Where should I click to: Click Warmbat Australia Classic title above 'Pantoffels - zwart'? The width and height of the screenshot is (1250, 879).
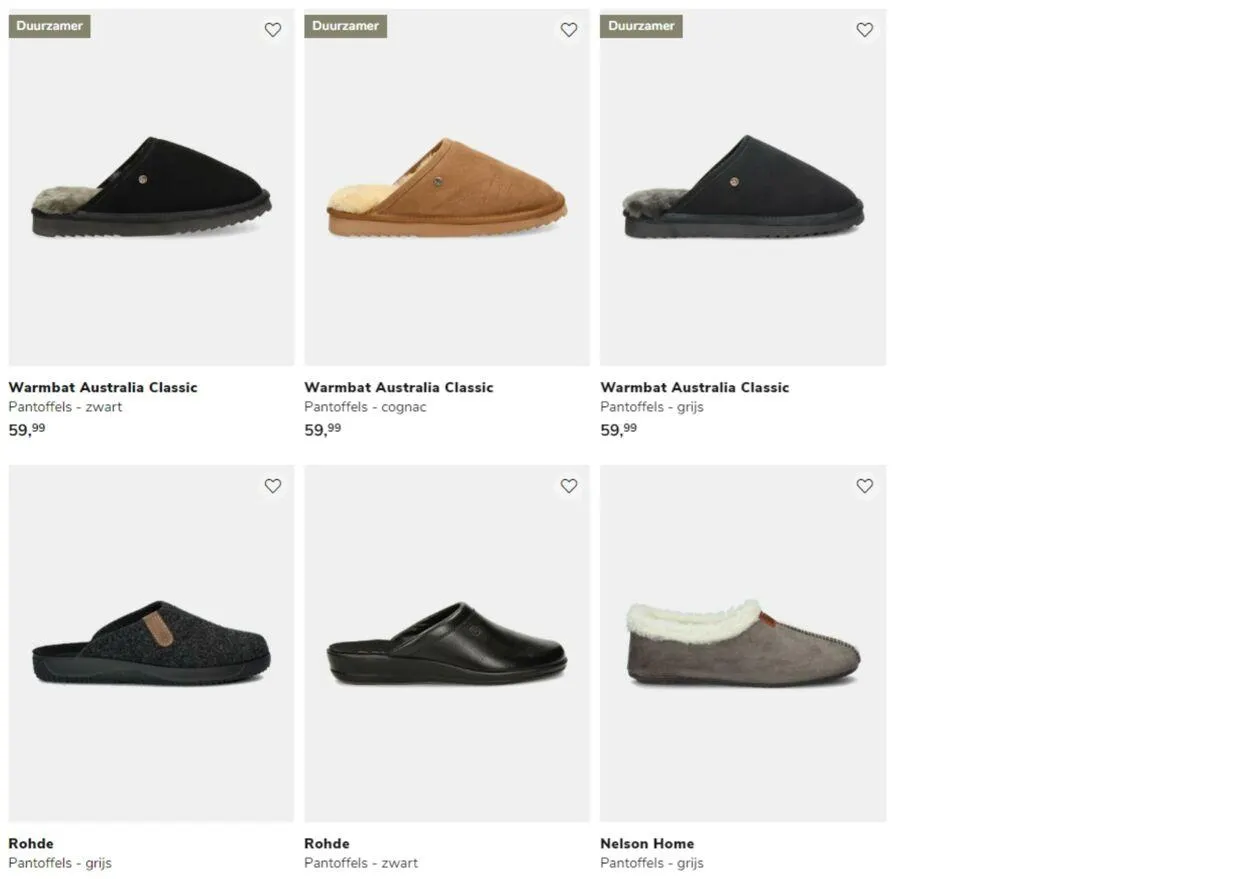[103, 387]
